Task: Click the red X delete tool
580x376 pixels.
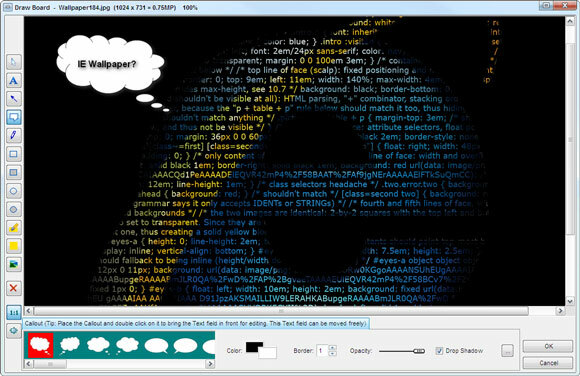Action: coord(14,288)
